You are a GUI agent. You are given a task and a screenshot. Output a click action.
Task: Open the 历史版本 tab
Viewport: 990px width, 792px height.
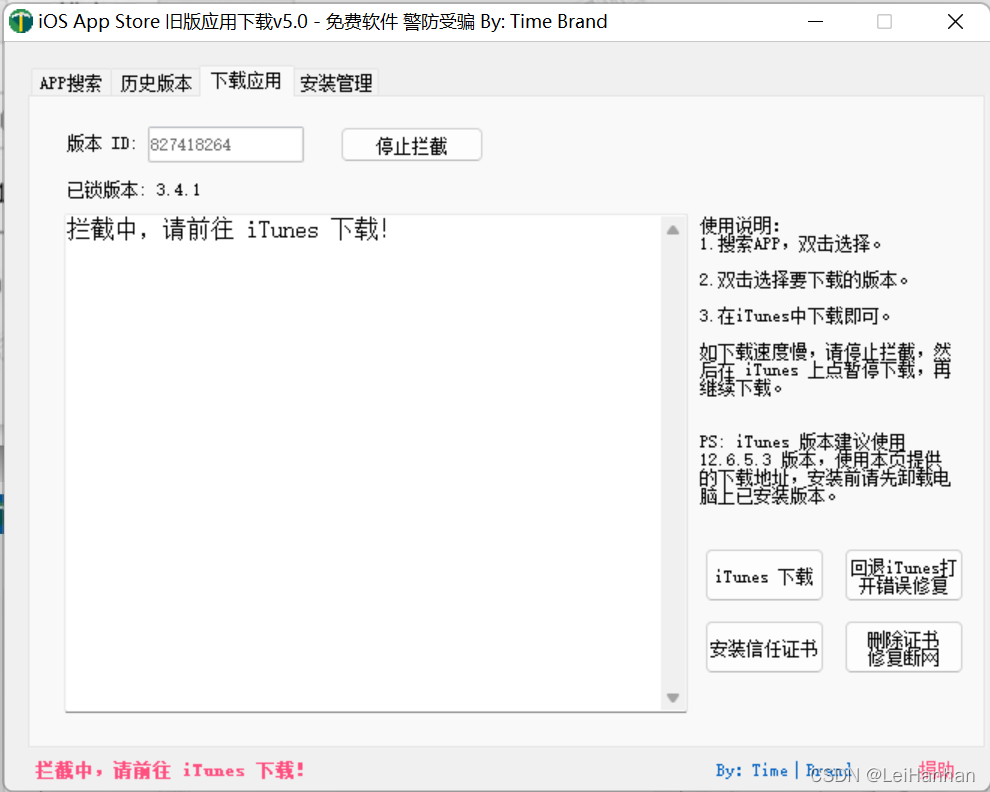(156, 83)
